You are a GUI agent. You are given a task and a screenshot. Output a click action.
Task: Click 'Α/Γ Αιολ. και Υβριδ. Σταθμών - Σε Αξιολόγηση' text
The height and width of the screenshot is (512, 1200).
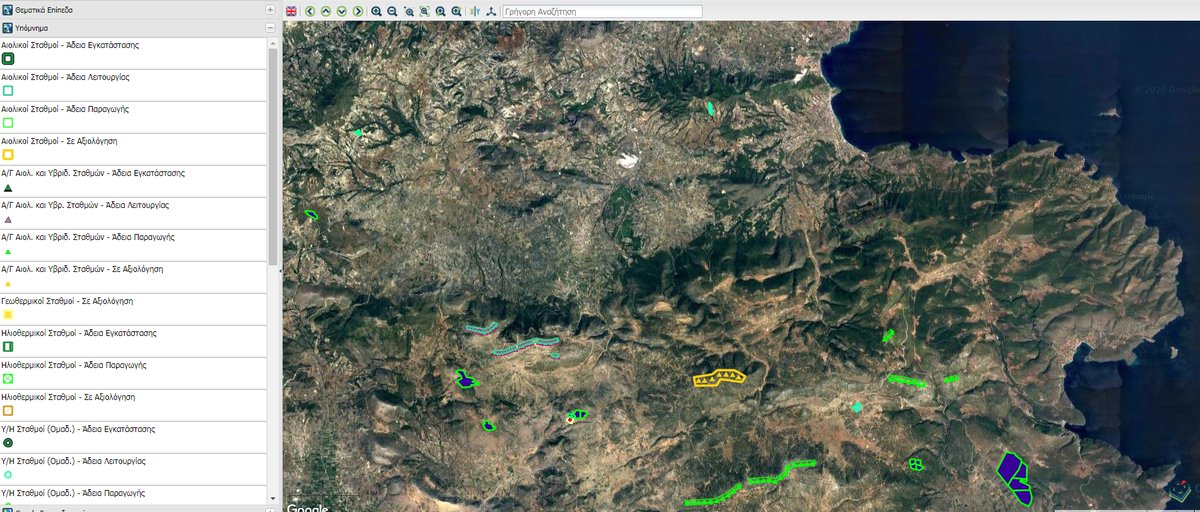[82, 269]
